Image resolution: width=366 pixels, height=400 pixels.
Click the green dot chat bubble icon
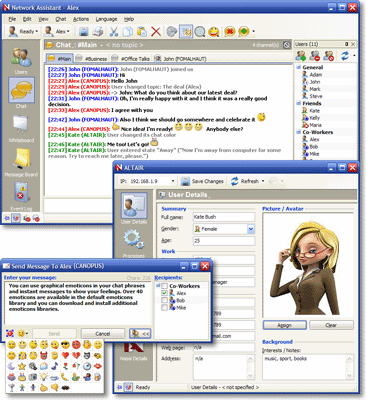point(244,32)
